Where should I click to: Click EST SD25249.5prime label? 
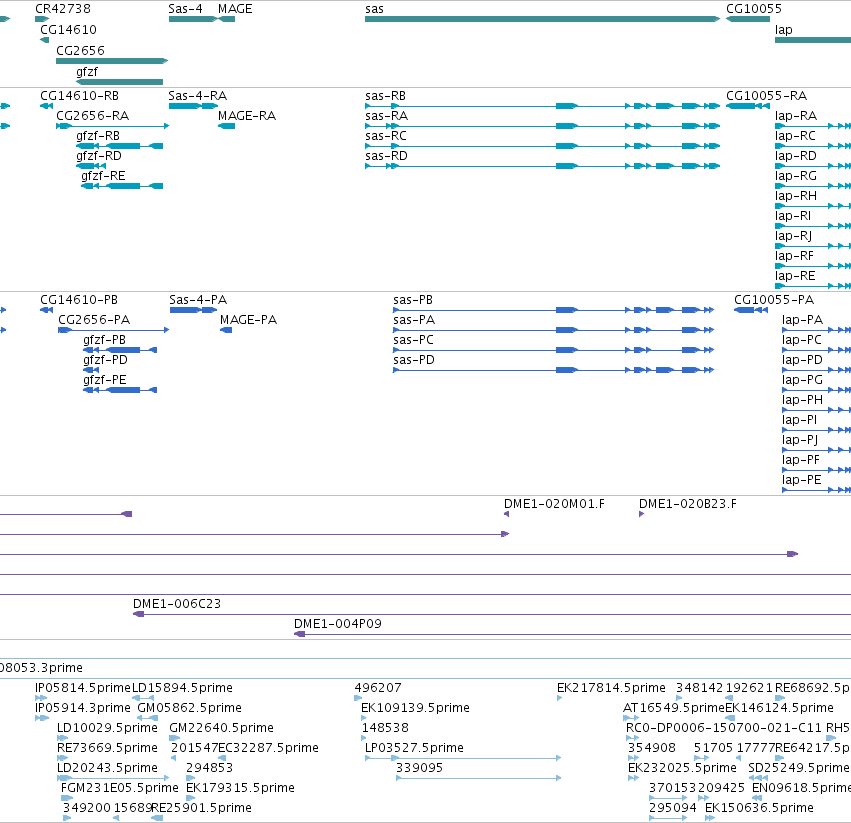pyautogui.click(x=798, y=769)
